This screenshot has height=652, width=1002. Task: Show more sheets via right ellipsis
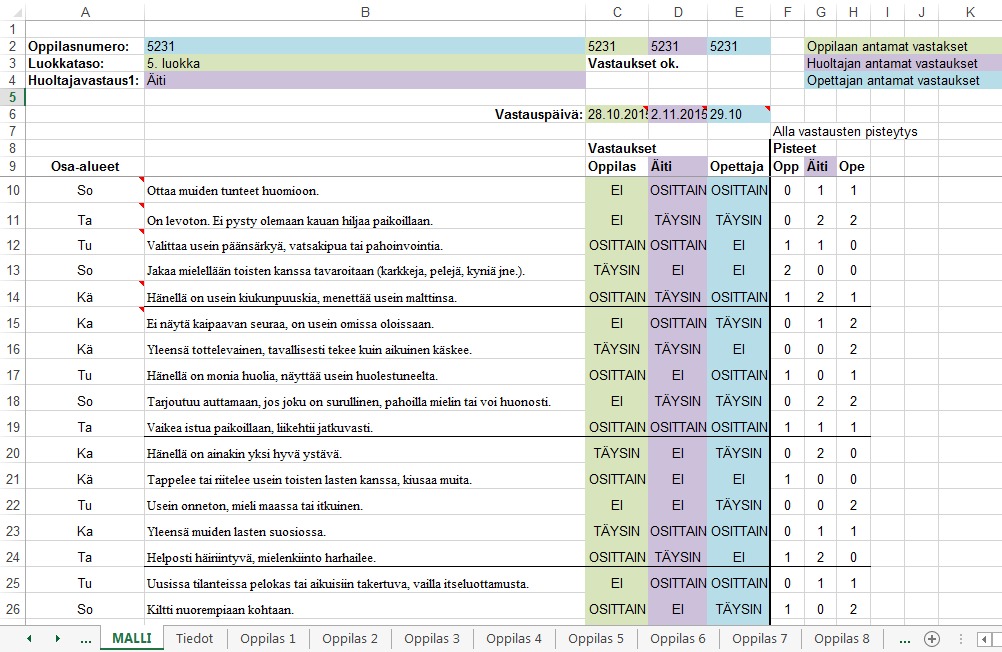coord(904,639)
